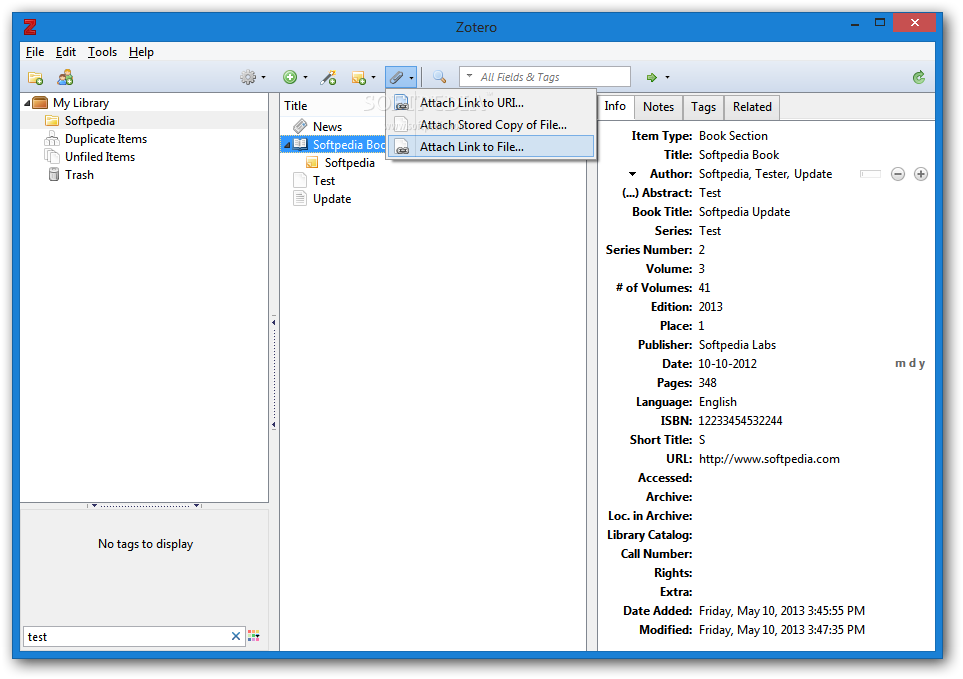This screenshot has height=679, width=963.
Task: Click the ISBN value 12233454532244
Action: (740, 421)
